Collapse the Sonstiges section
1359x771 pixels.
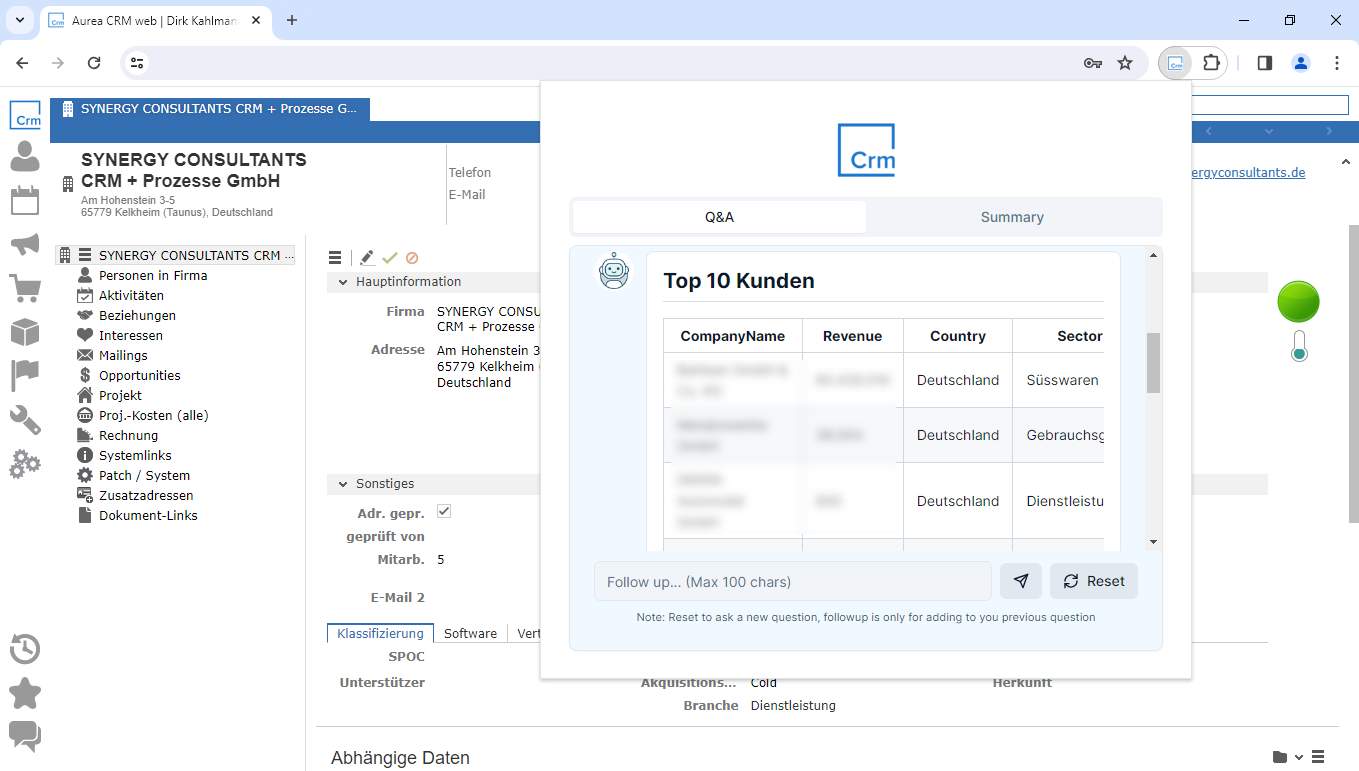pos(343,484)
